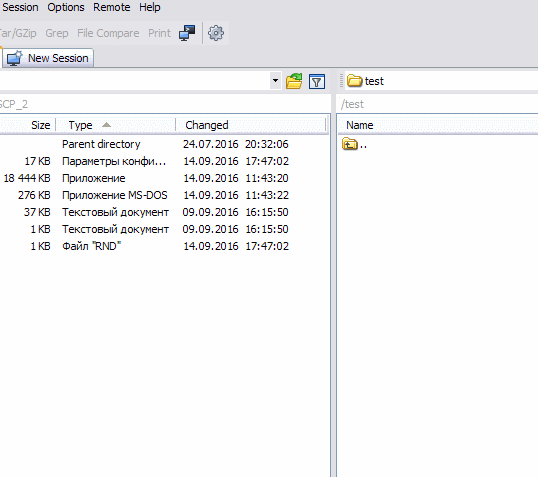Image resolution: width=538 pixels, height=477 pixels.
Task: Open the file filter funnel icon
Action: pos(317,81)
